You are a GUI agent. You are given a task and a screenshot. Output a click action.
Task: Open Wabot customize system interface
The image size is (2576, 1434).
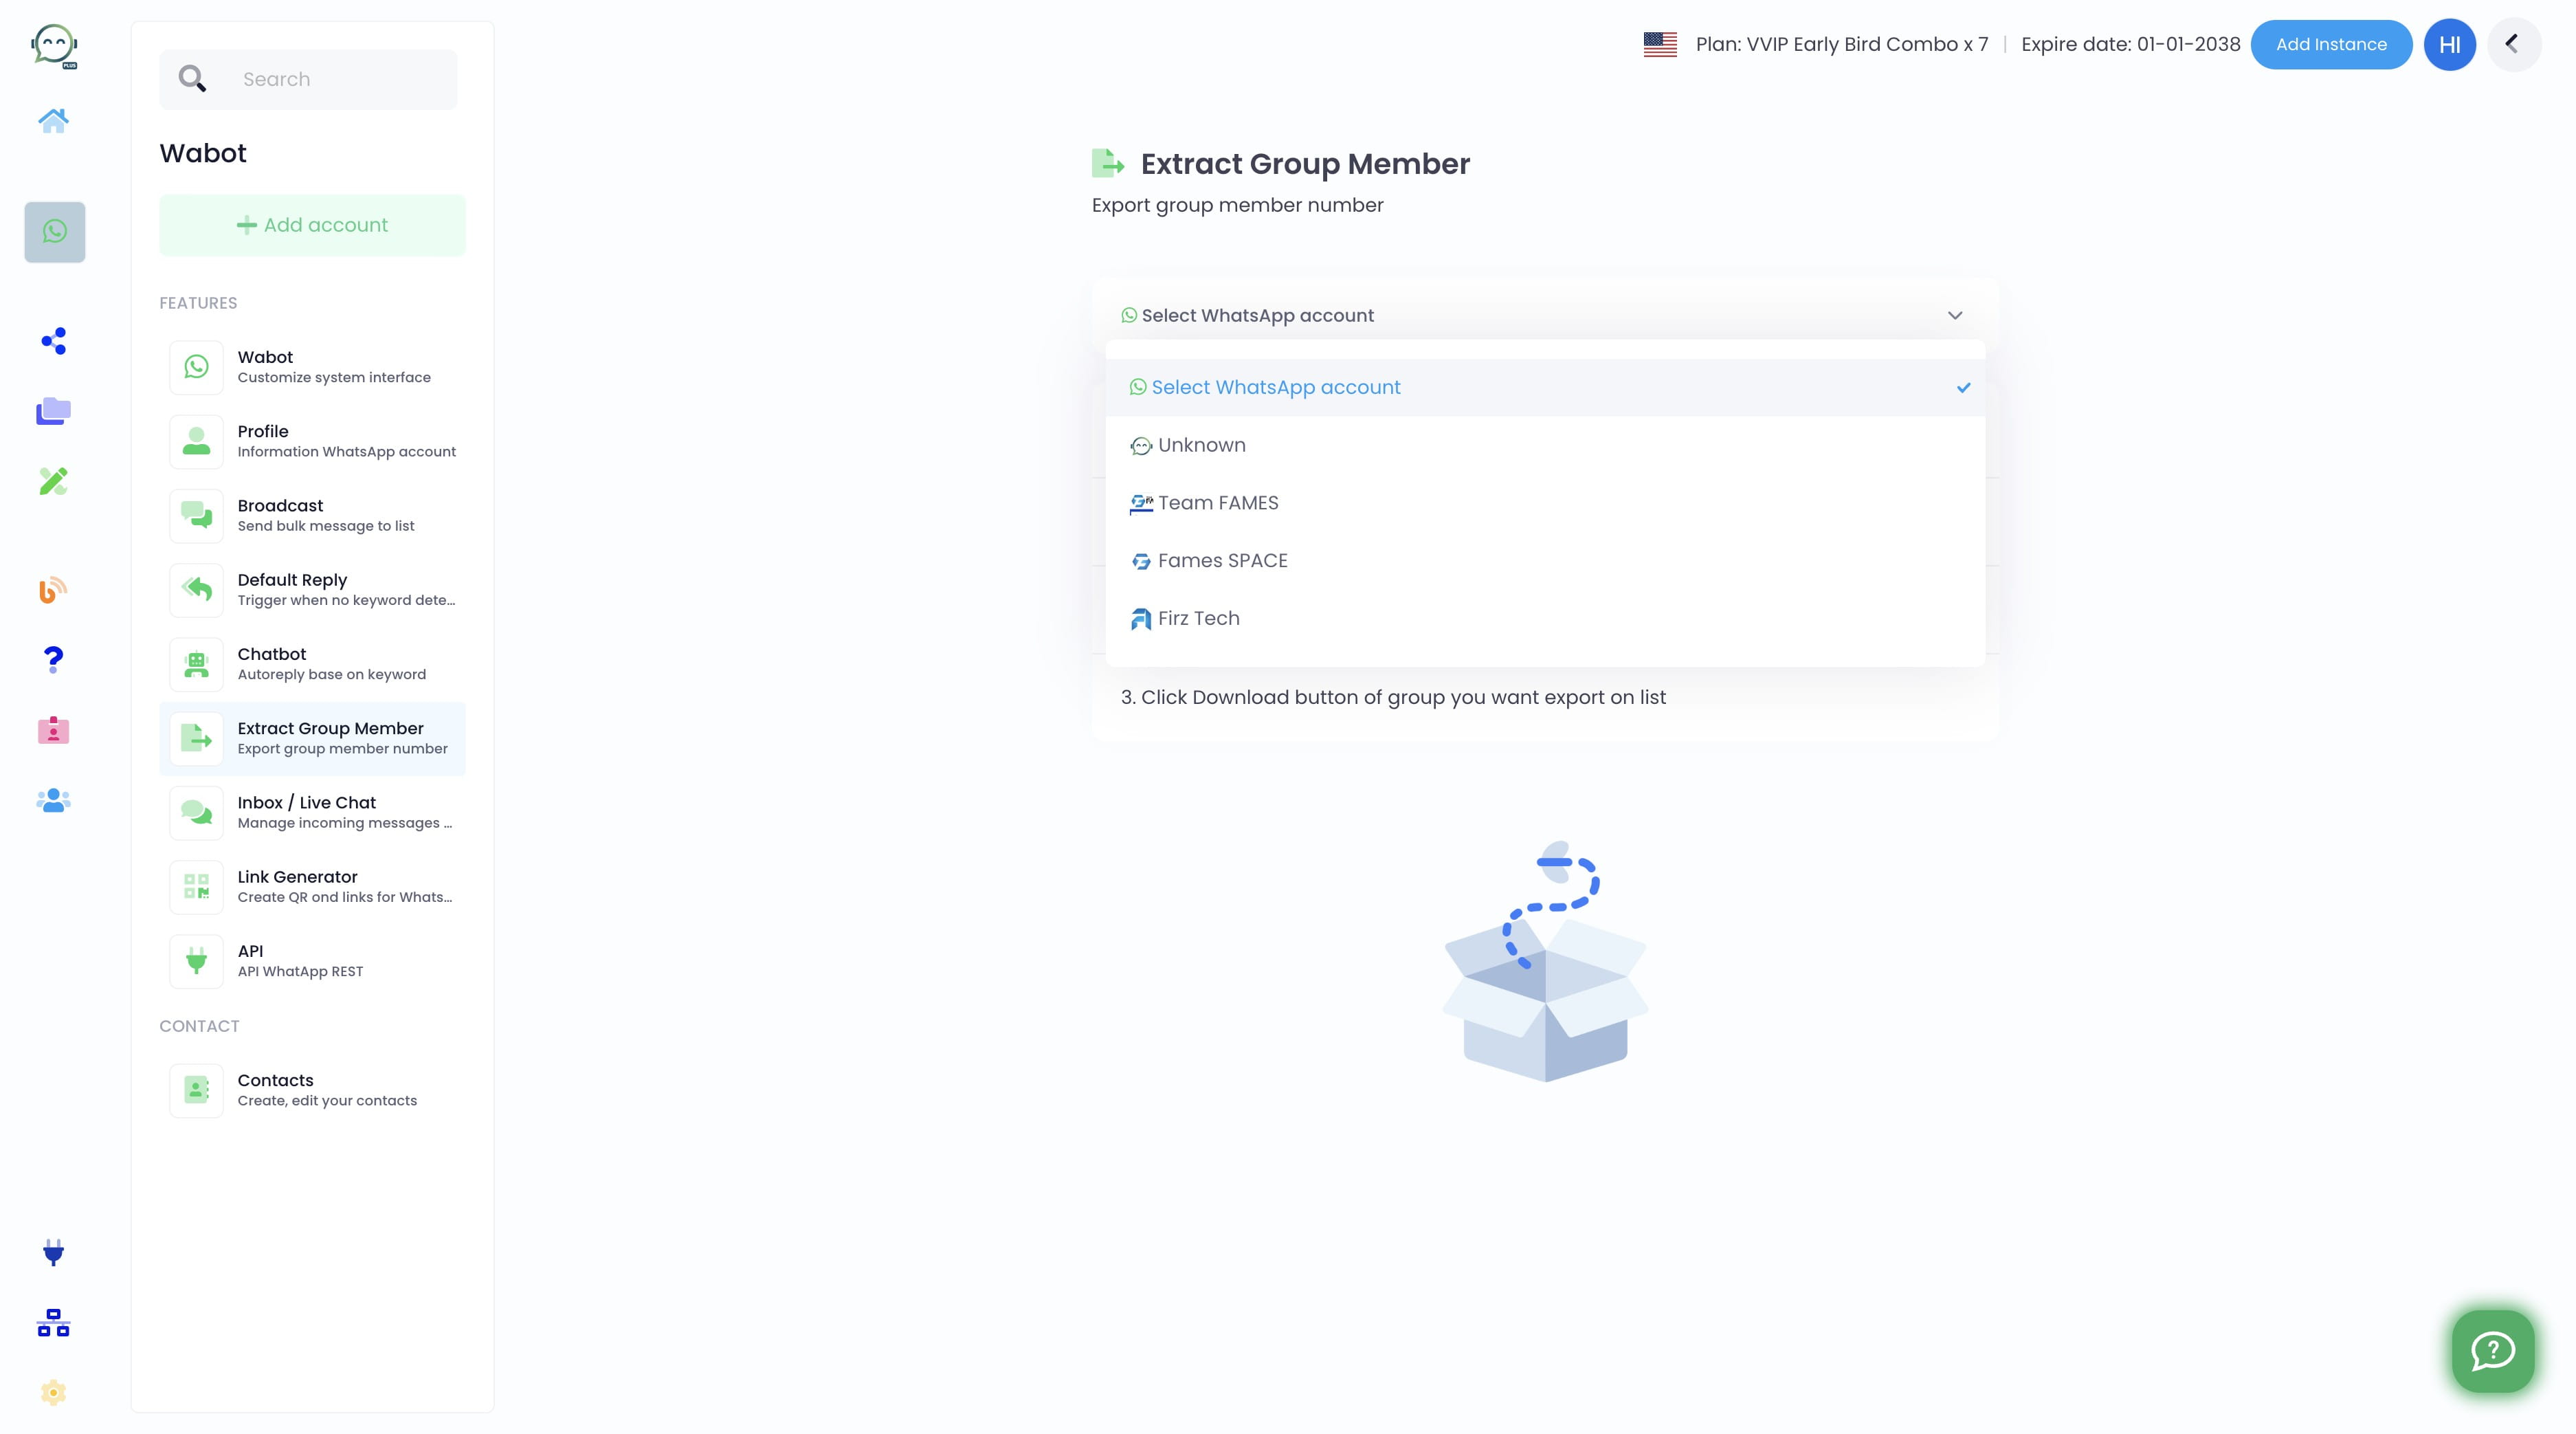click(x=313, y=367)
